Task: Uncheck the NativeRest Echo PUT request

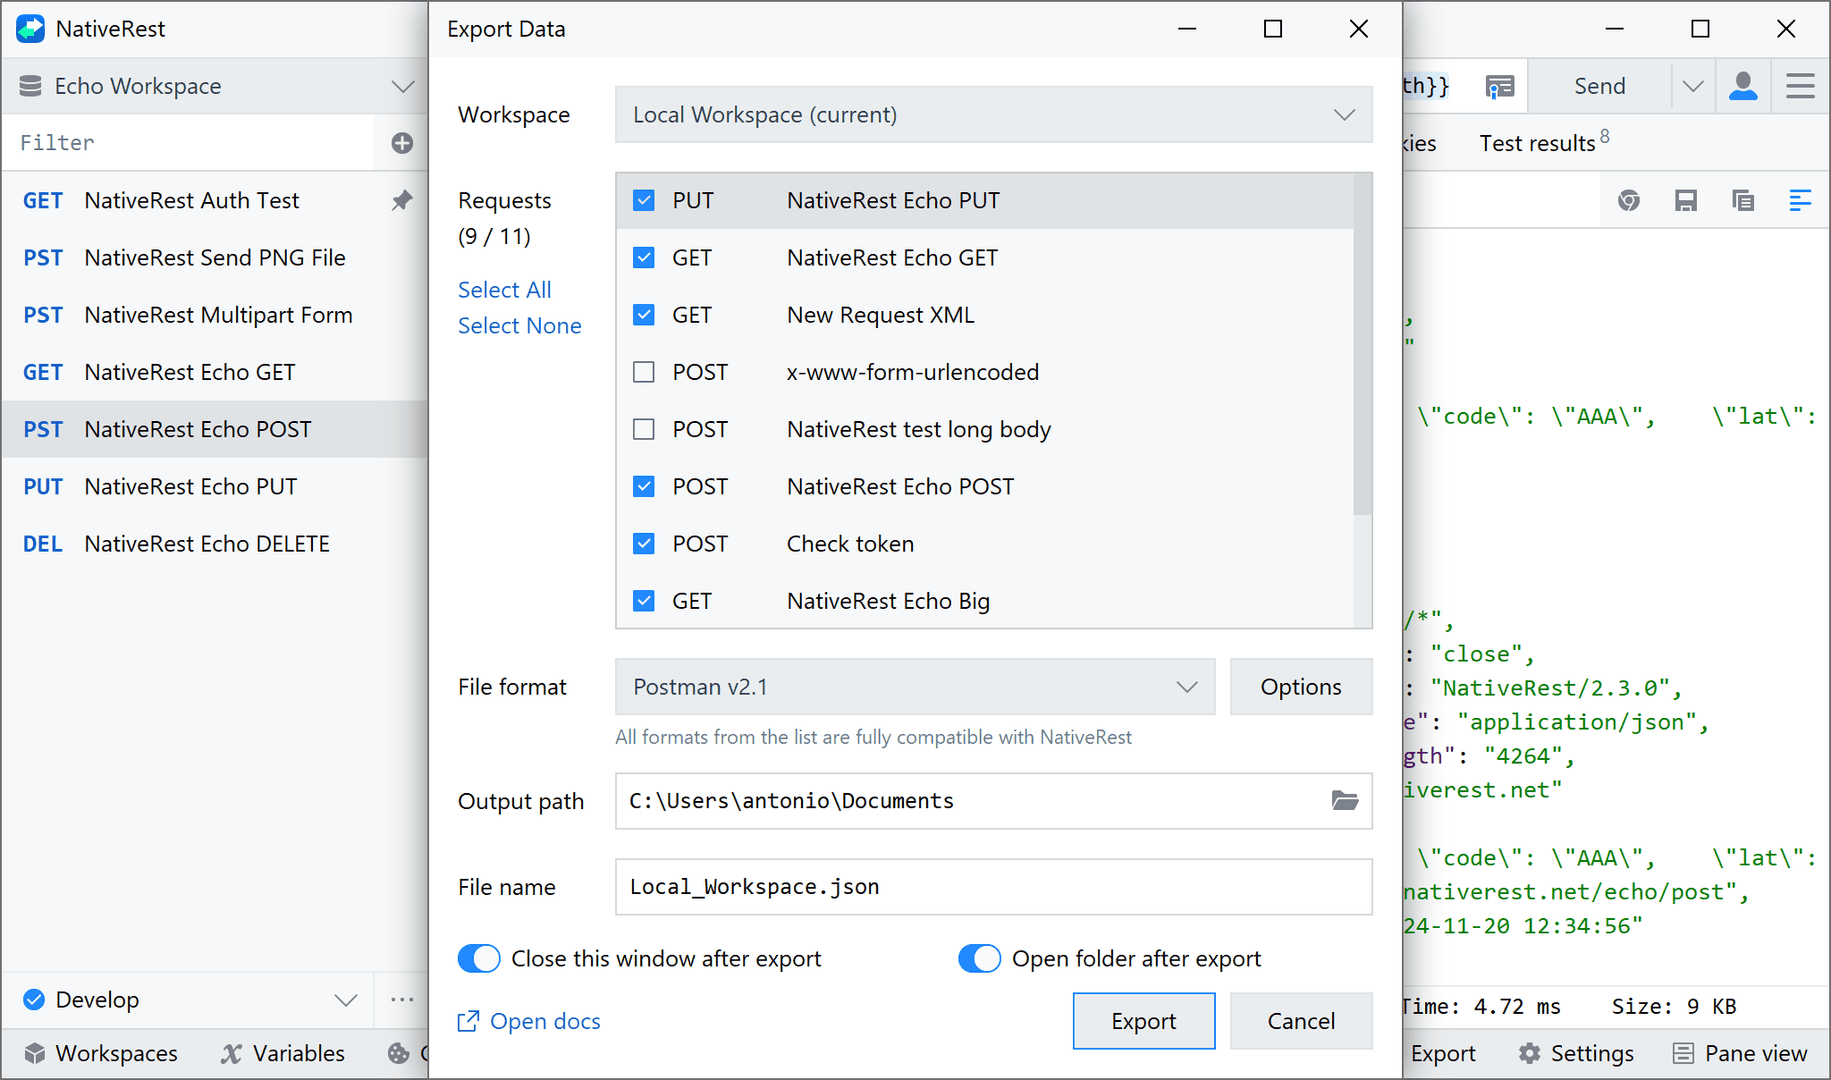Action: pos(644,200)
